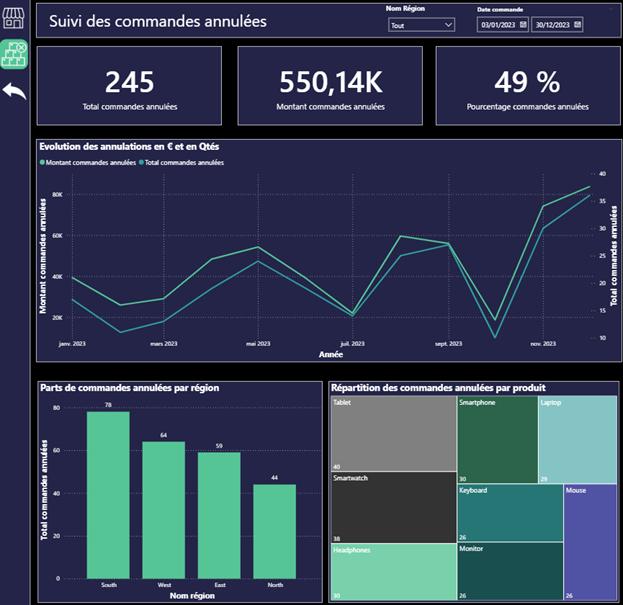
Task: Click the cancelled orders boxes icon
Action: [14, 54]
